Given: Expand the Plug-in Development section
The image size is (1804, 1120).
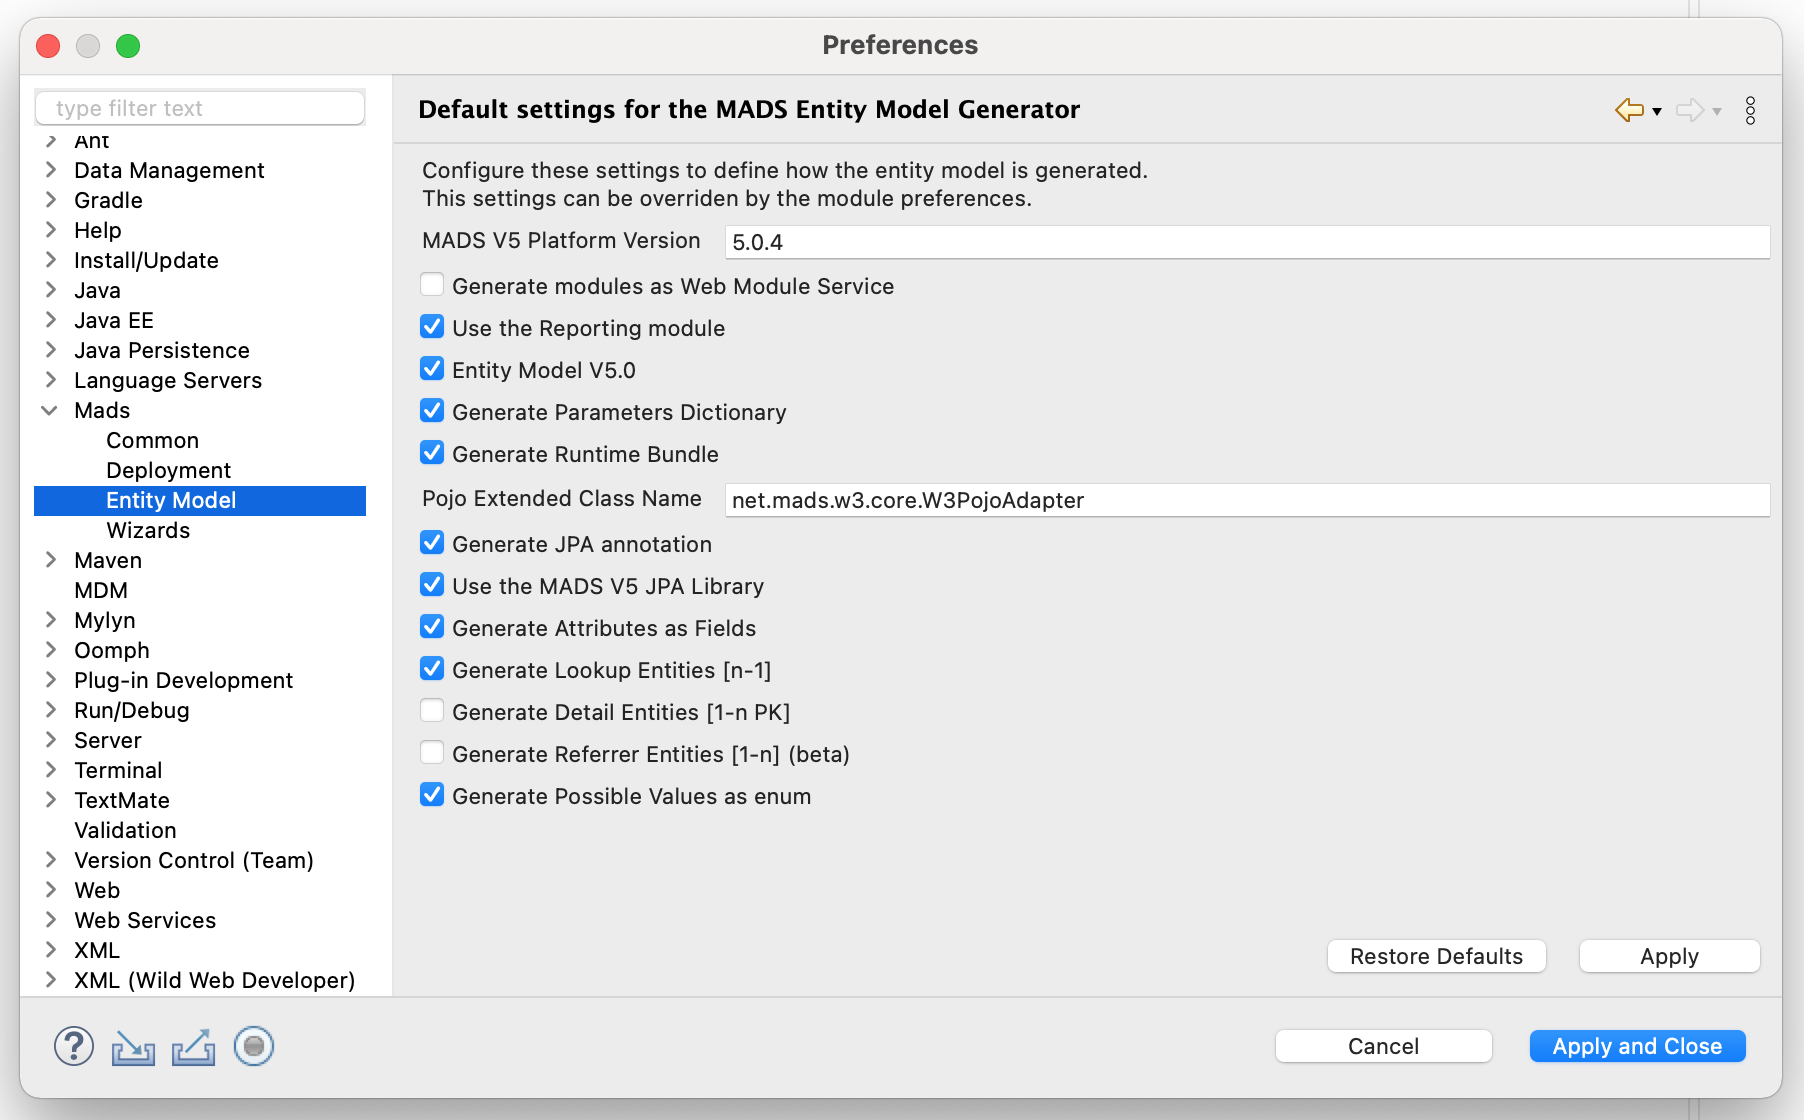Looking at the screenshot, I should click(51, 680).
